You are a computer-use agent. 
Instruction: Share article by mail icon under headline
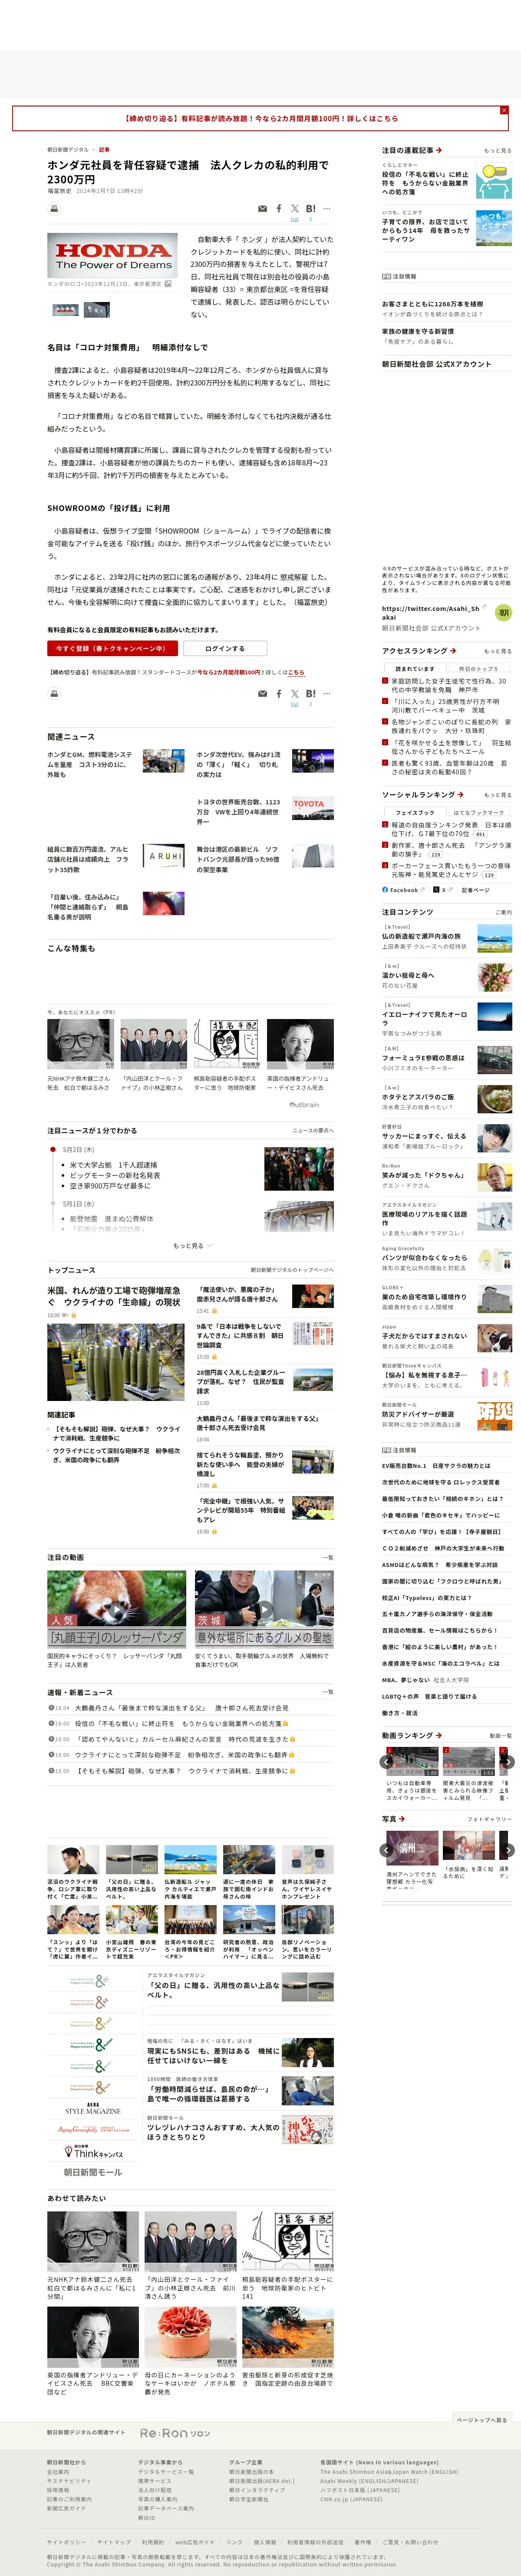[x=263, y=209]
